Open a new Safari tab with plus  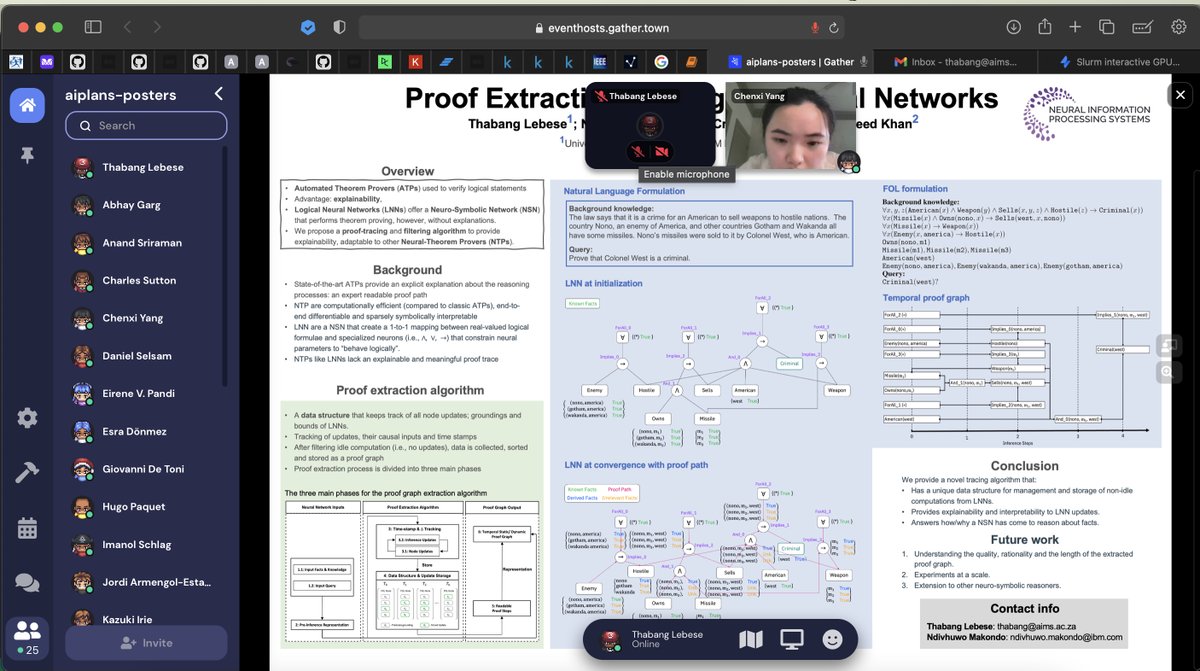(1075, 27)
